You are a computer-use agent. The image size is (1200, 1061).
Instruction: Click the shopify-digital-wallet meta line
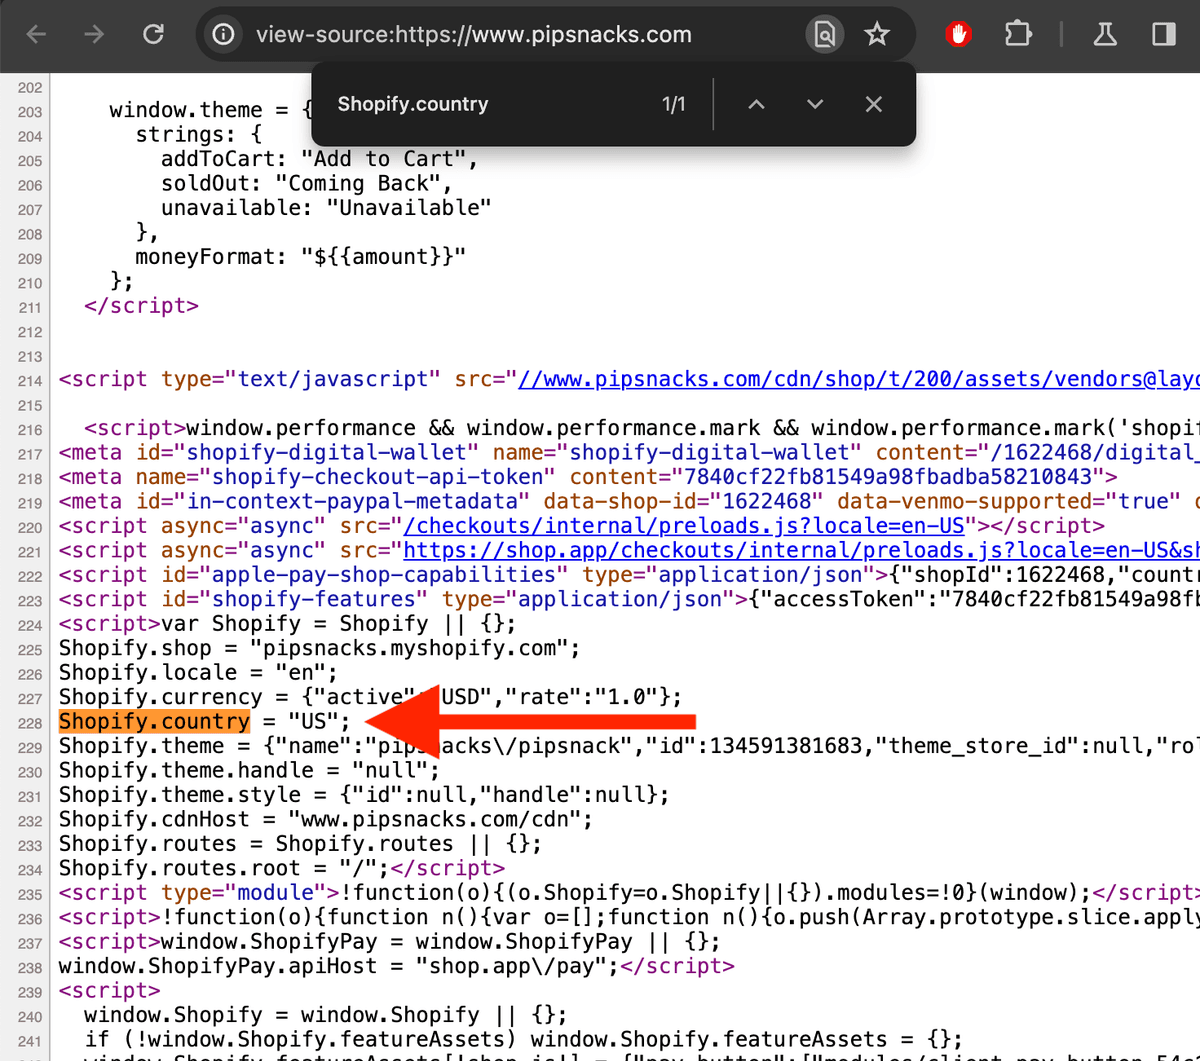tap(628, 452)
